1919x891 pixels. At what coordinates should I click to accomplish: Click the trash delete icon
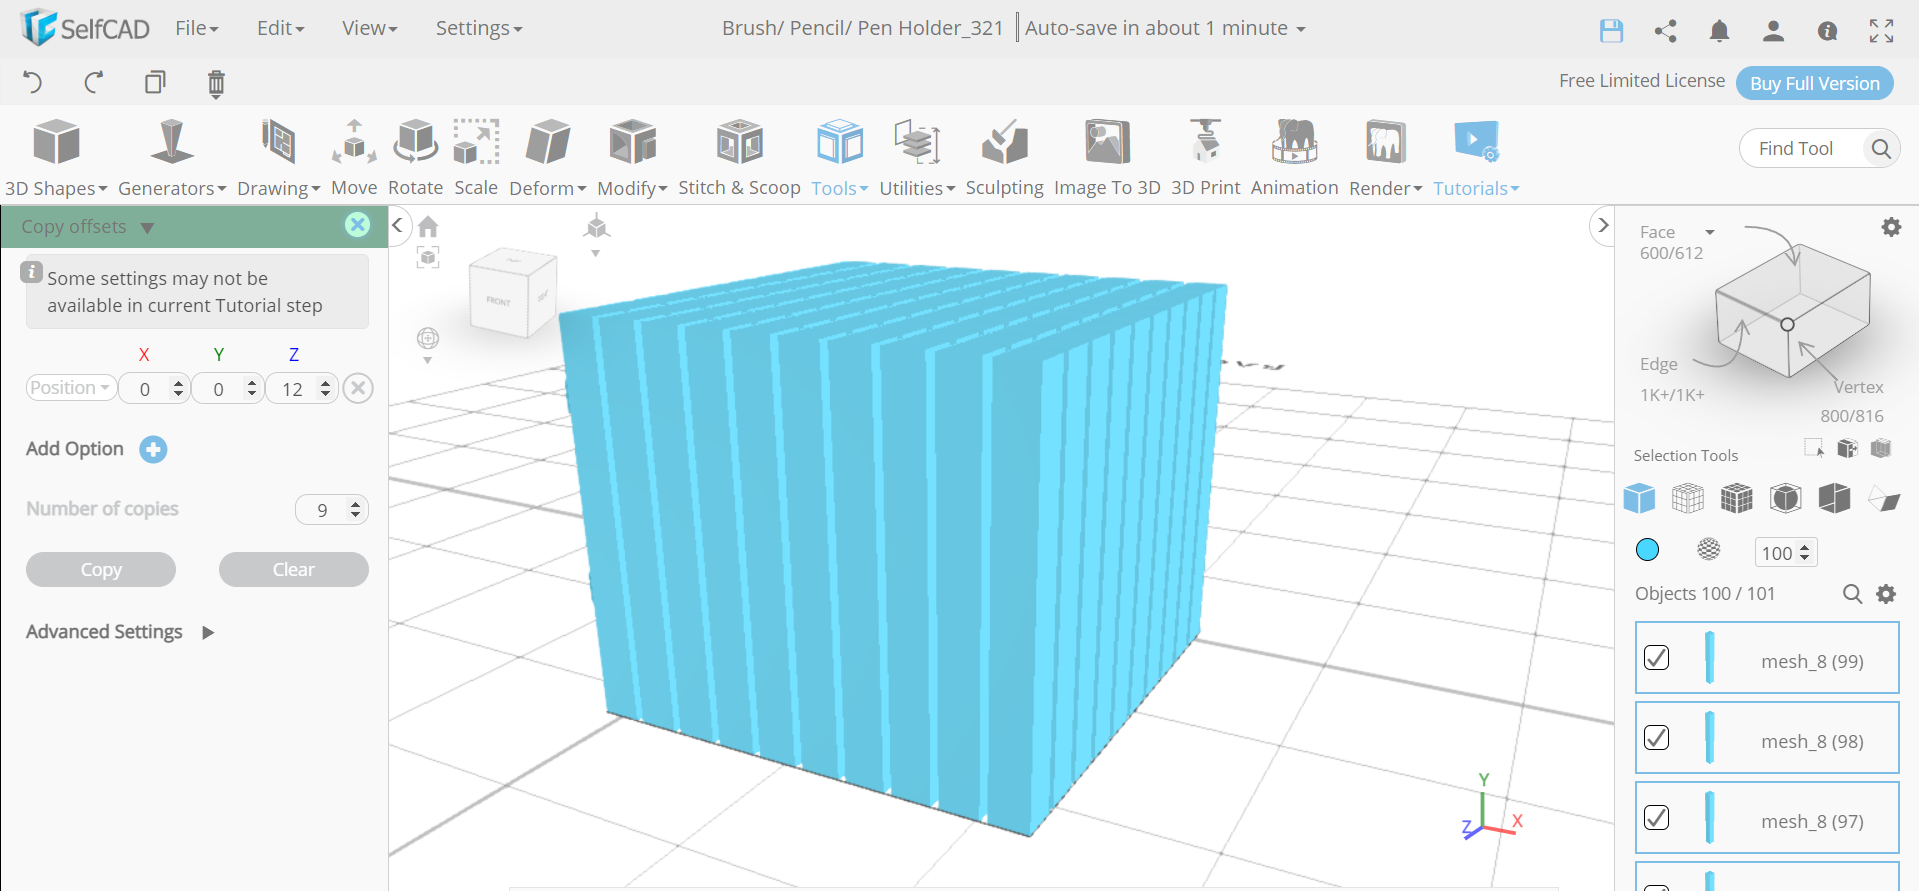[216, 83]
